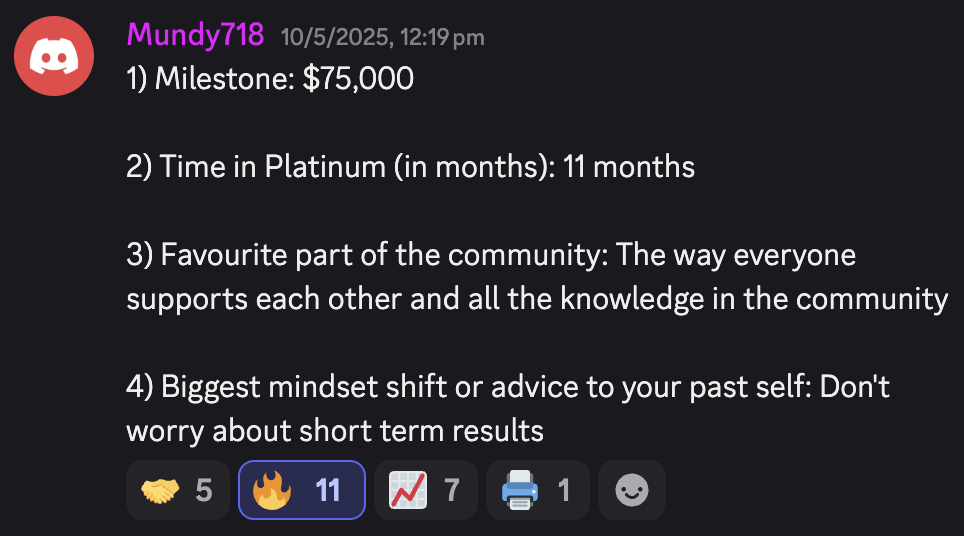Open Mundy718's red Discord avatar
964x536 pixels.
[x=54, y=56]
